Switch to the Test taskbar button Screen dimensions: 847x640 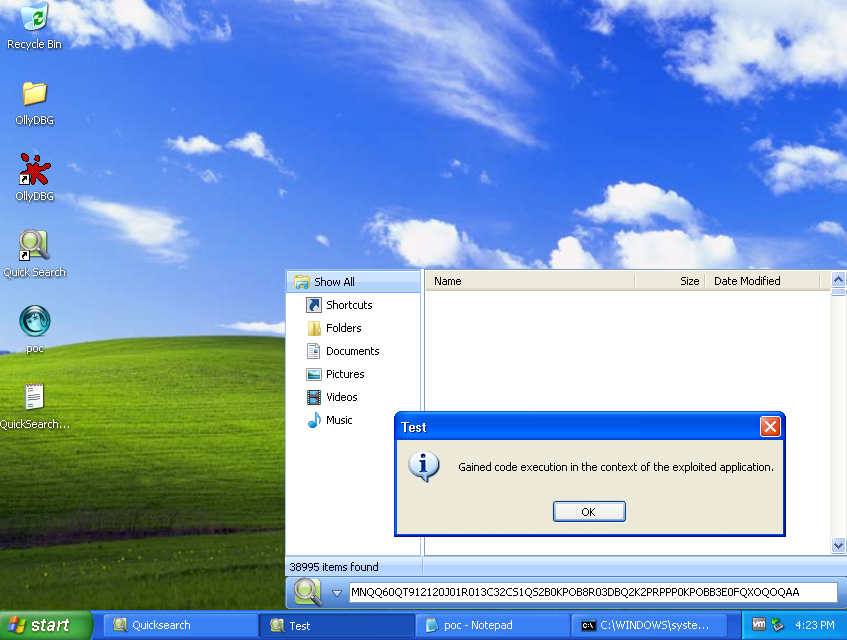pos(337,625)
